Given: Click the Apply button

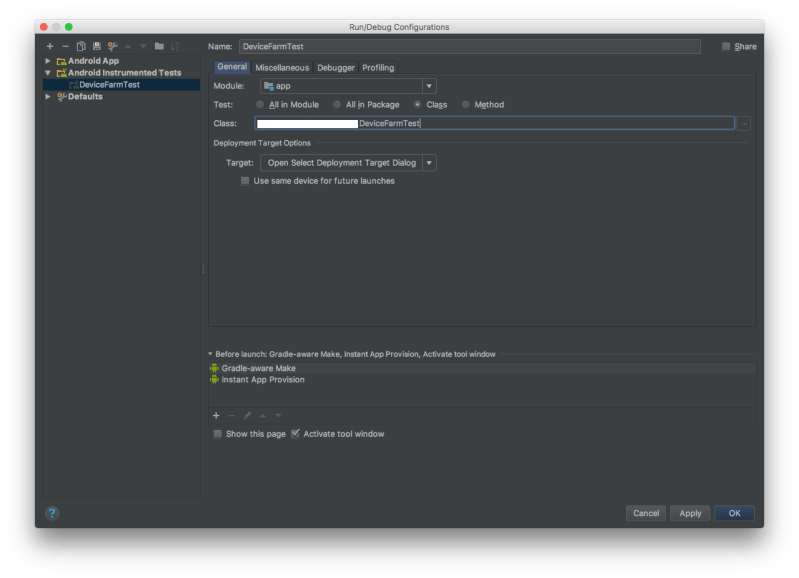Looking at the screenshot, I should [690, 513].
